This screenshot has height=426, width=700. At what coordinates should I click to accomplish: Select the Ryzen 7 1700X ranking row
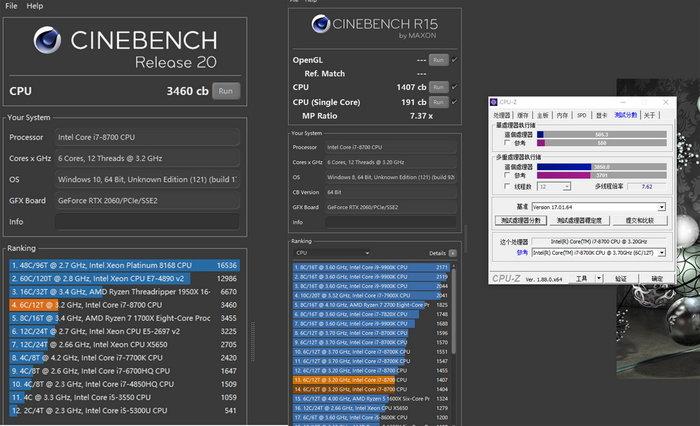124,318
